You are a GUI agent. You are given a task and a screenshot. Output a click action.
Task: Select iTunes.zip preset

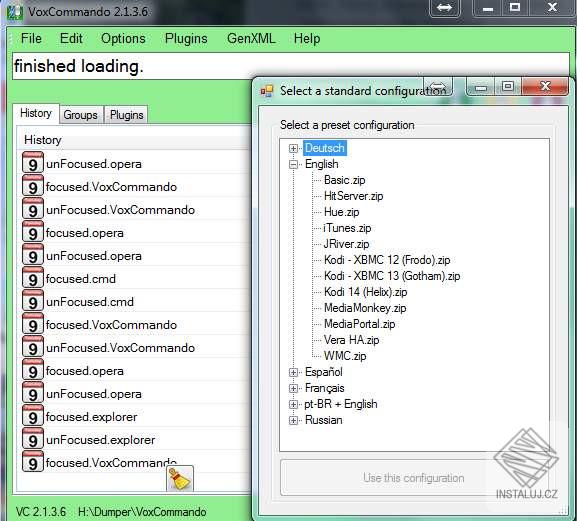347,228
